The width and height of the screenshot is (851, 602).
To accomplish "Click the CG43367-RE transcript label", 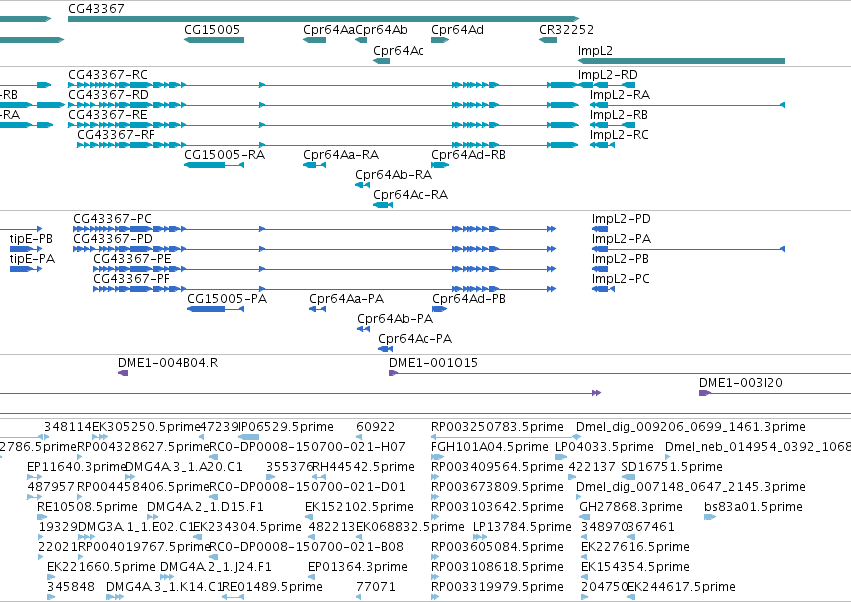I will [x=107, y=115].
